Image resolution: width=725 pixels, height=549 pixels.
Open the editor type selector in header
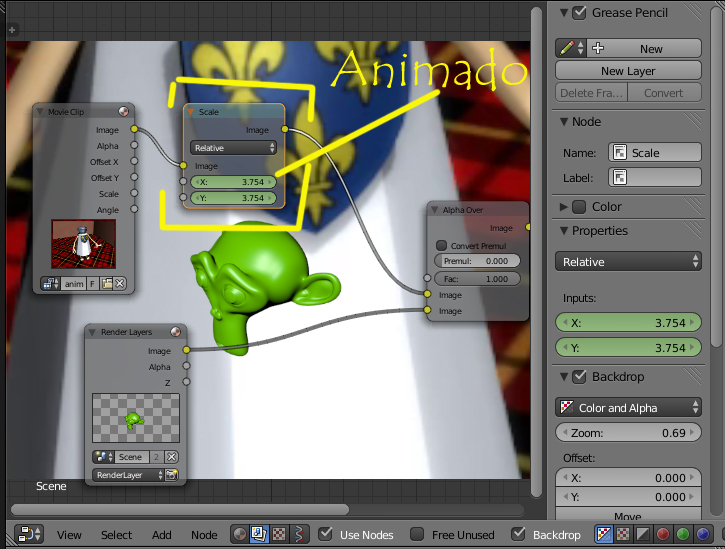pos(30,534)
